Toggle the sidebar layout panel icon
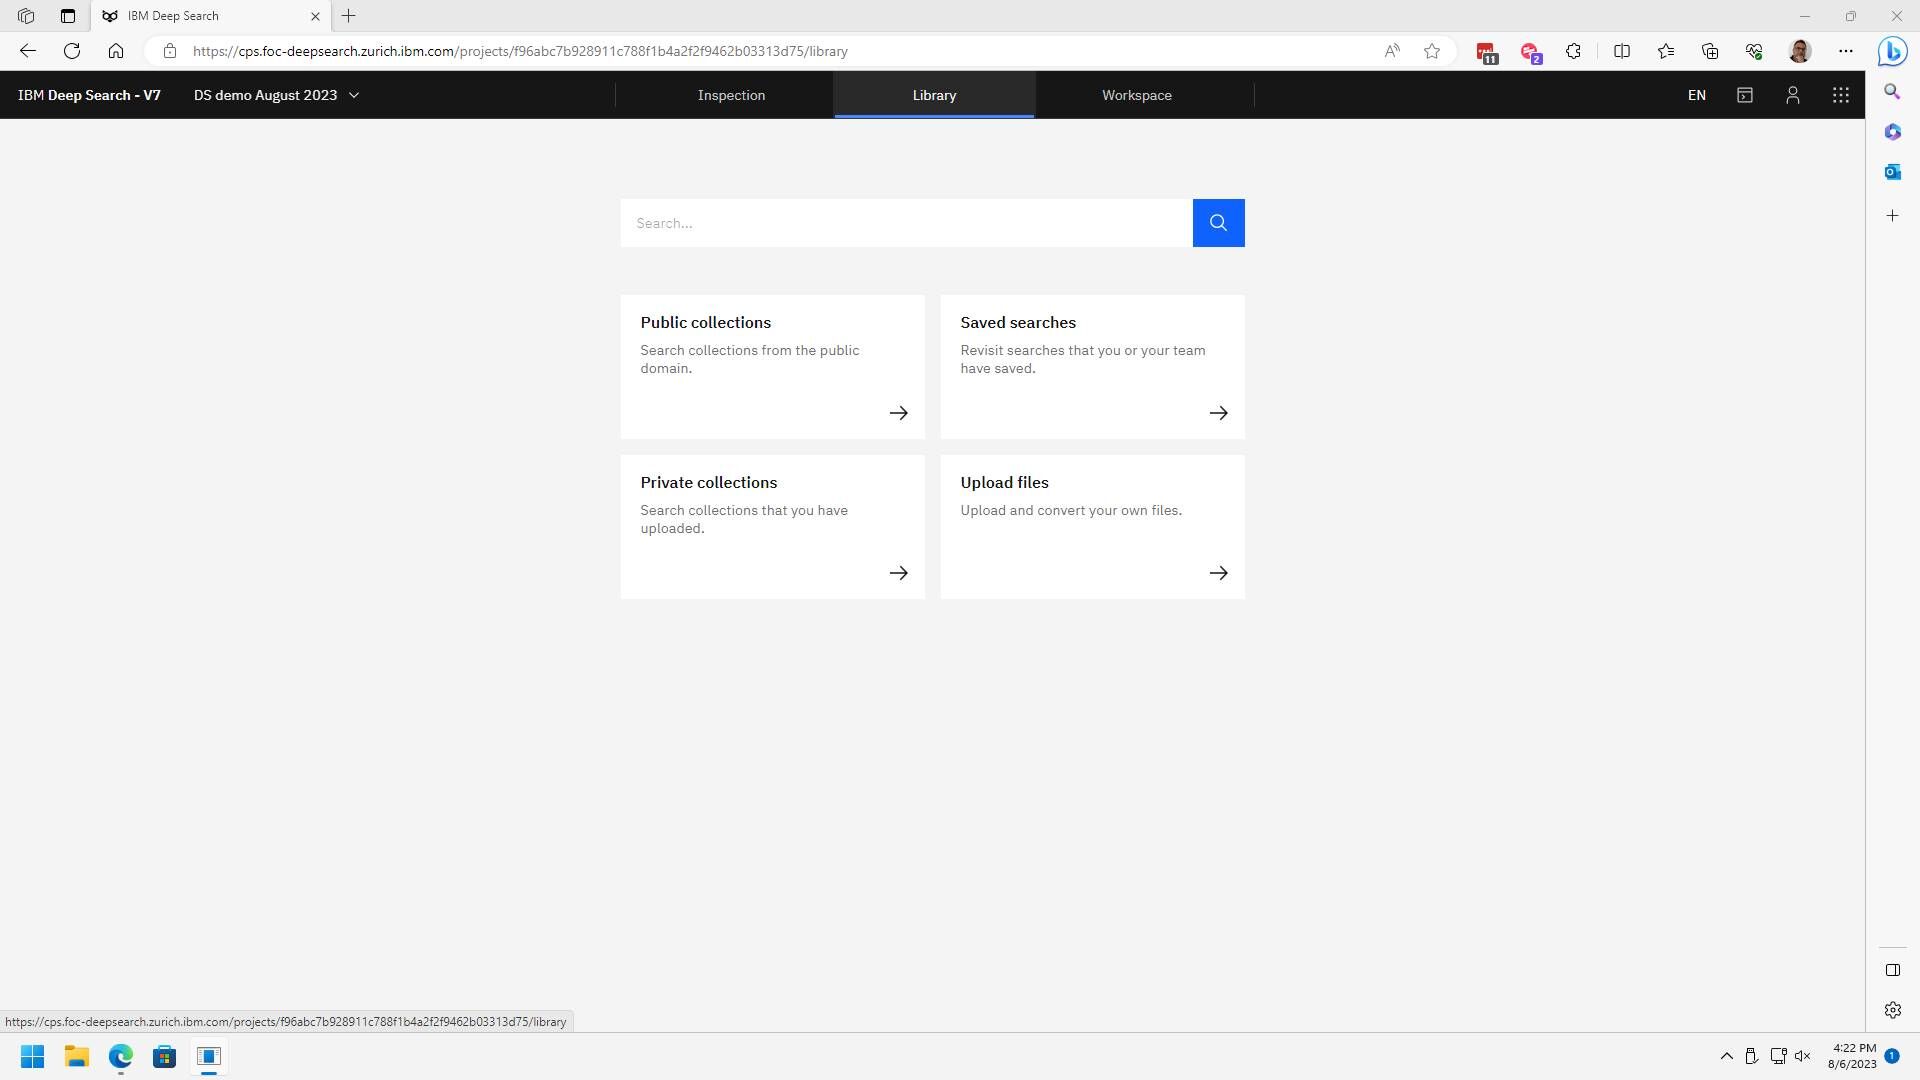This screenshot has width=1920, height=1080. click(1892, 970)
